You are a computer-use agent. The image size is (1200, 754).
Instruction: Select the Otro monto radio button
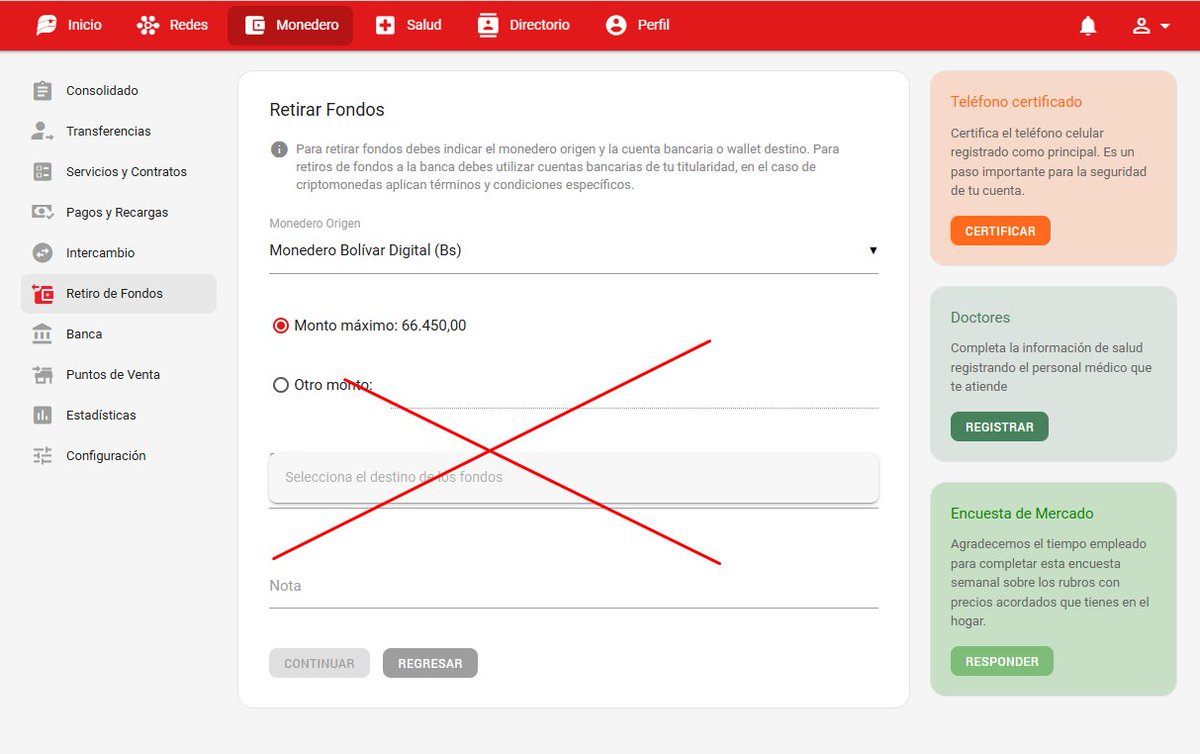pyautogui.click(x=281, y=385)
